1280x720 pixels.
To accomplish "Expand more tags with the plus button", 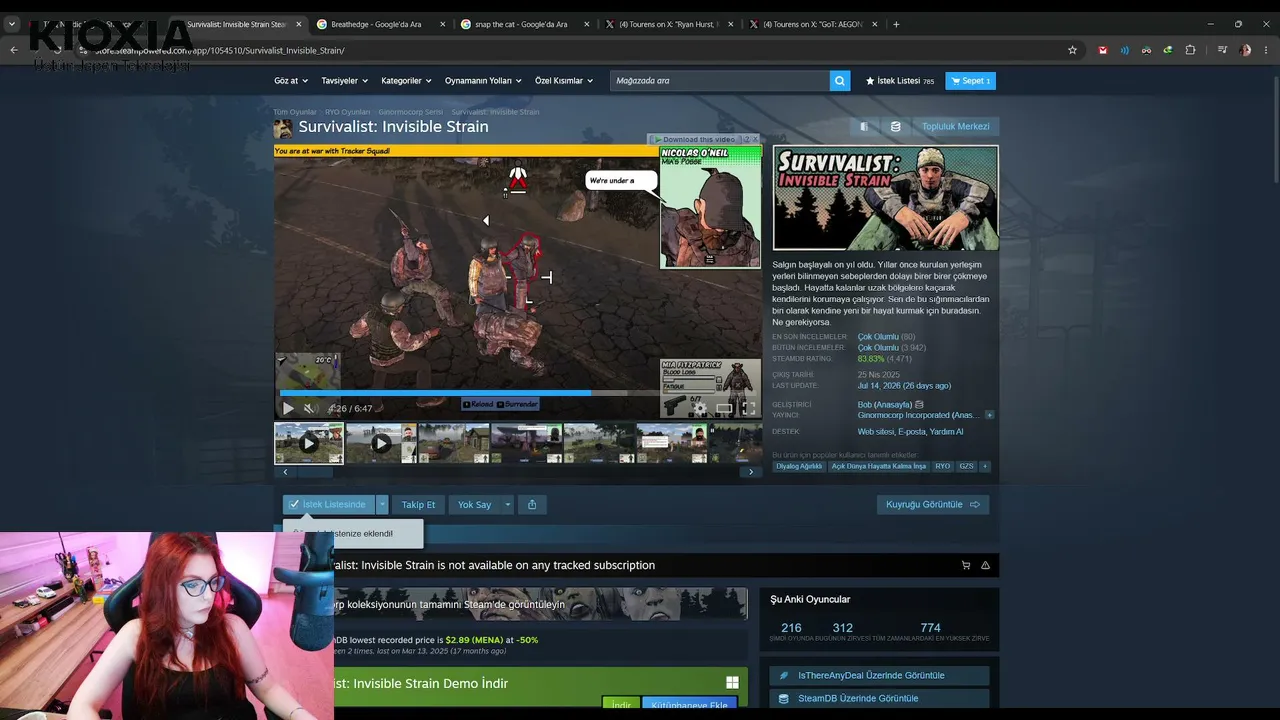I will click(985, 466).
